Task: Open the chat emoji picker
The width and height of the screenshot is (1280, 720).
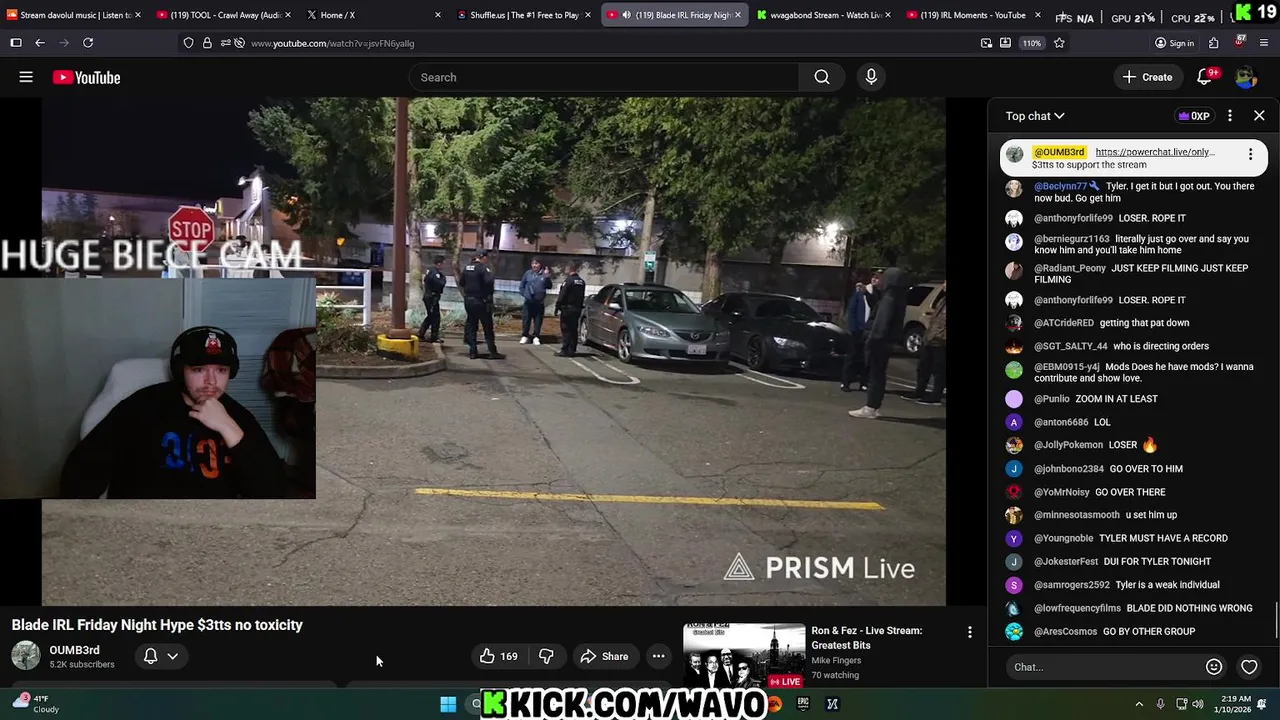Action: pyautogui.click(x=1214, y=667)
